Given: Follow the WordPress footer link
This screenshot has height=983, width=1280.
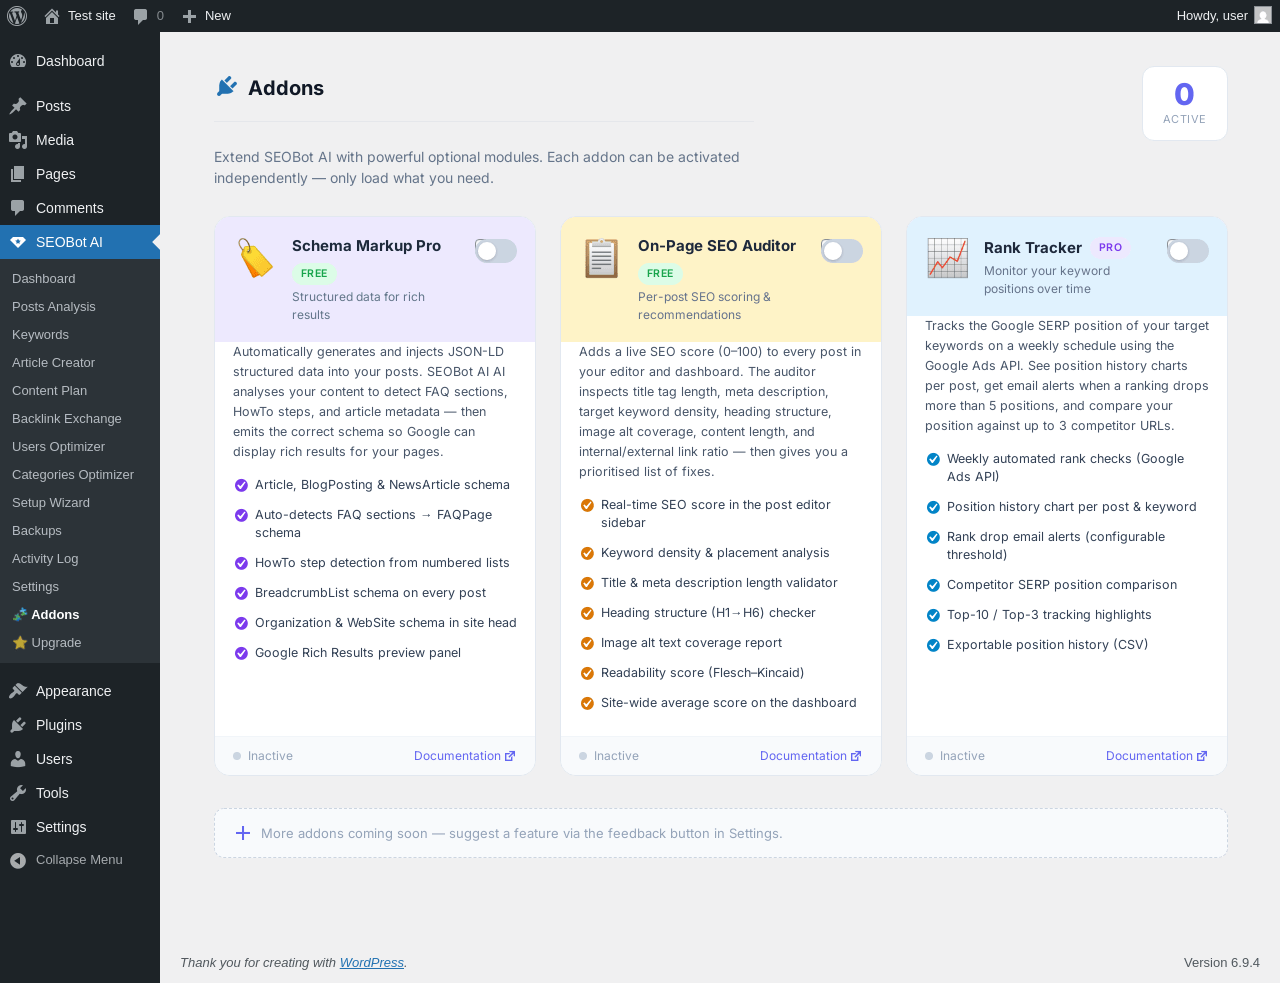Looking at the screenshot, I should [371, 963].
